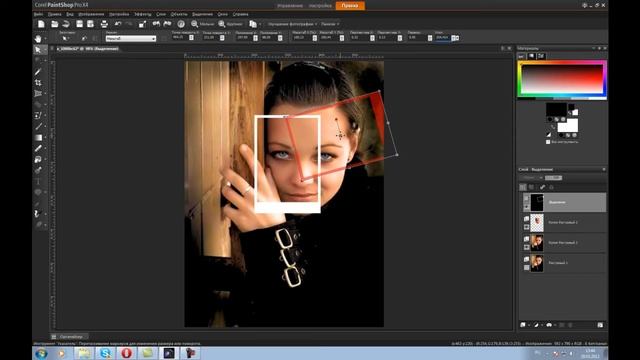Open Skype from the taskbar

(105, 353)
